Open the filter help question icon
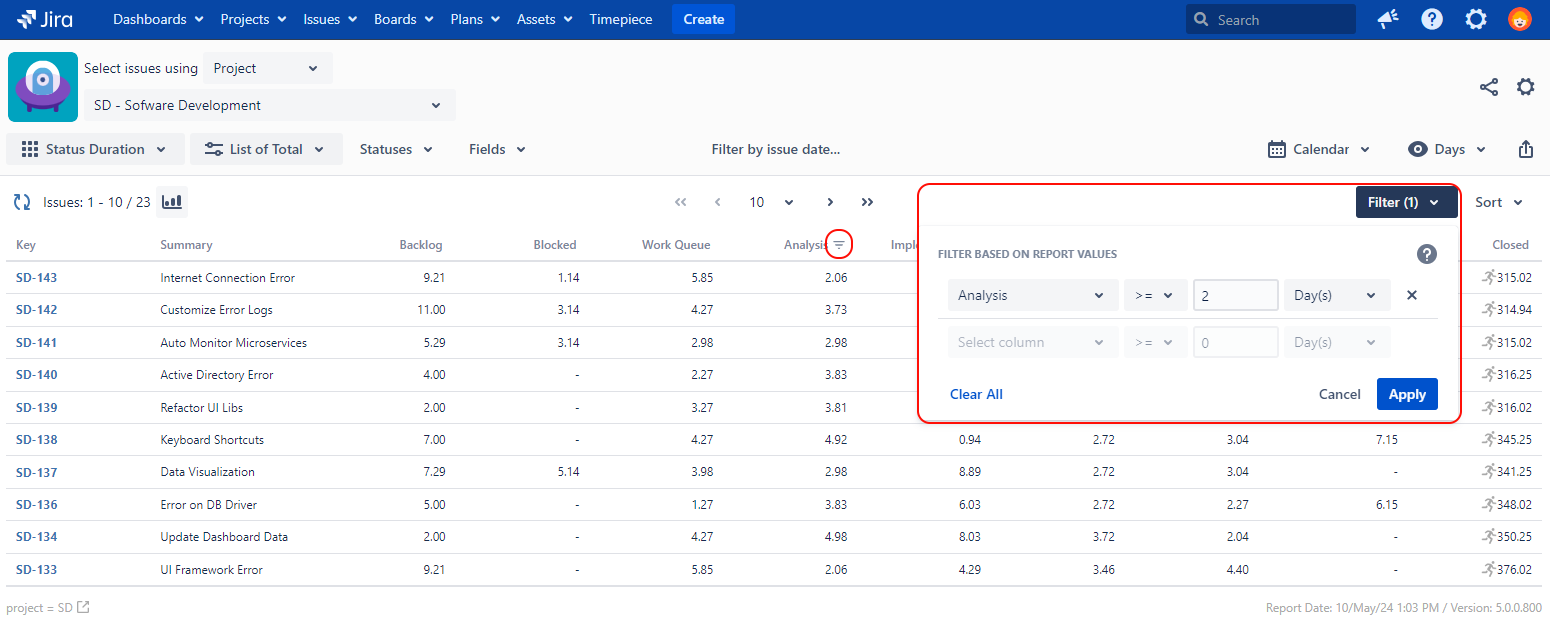The height and width of the screenshot is (622, 1550). point(1427,254)
